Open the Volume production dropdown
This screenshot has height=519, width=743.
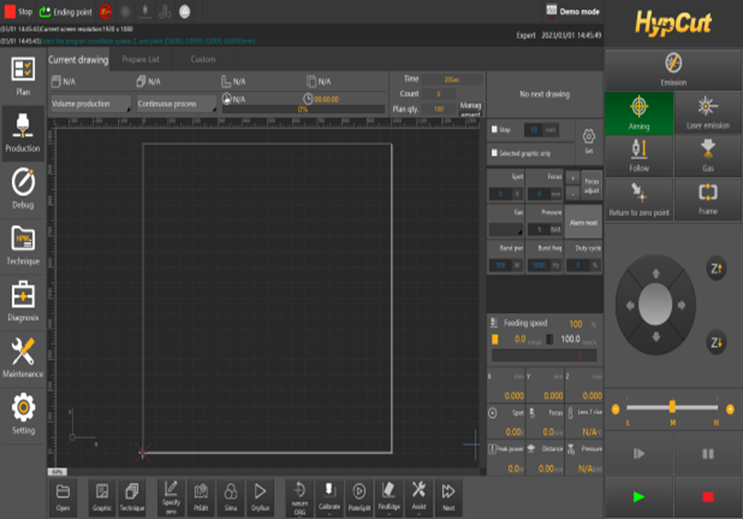(x=90, y=103)
